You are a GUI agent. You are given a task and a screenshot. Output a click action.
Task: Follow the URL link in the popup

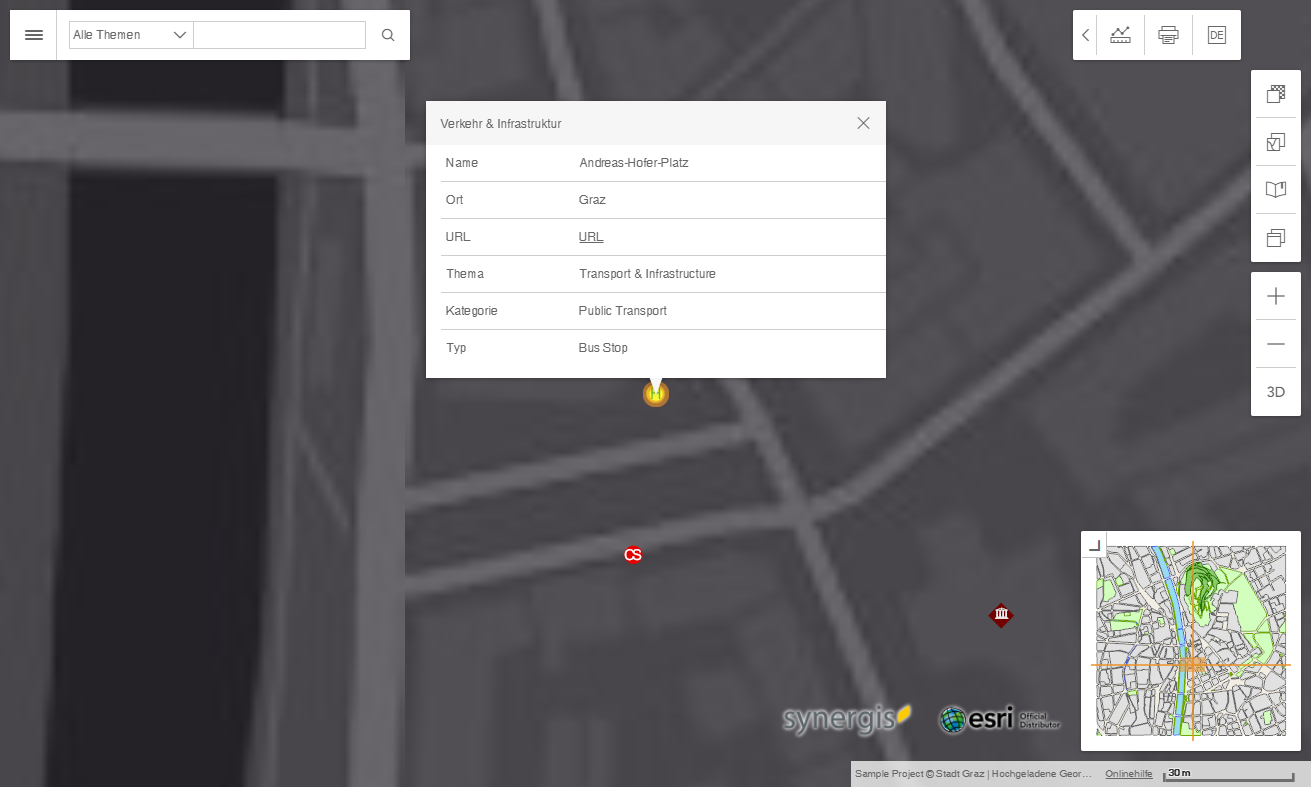pos(590,237)
